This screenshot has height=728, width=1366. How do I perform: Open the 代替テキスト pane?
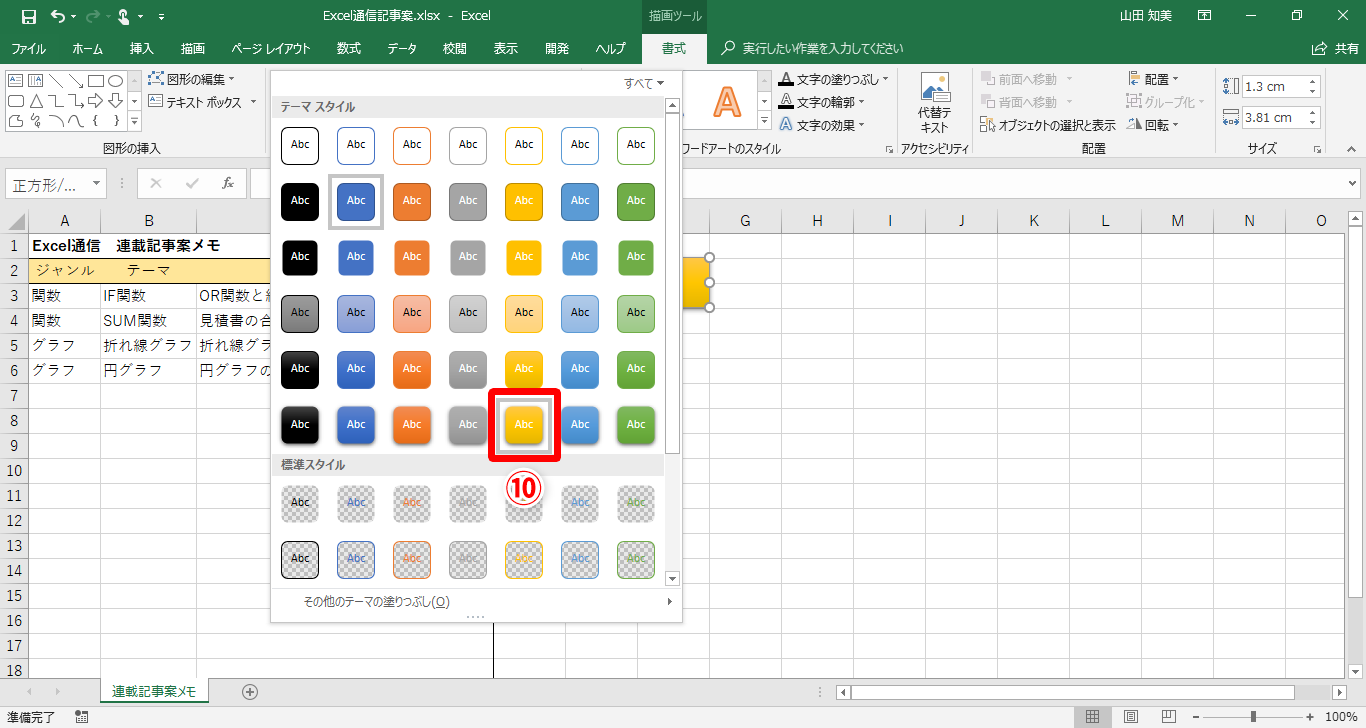point(934,104)
